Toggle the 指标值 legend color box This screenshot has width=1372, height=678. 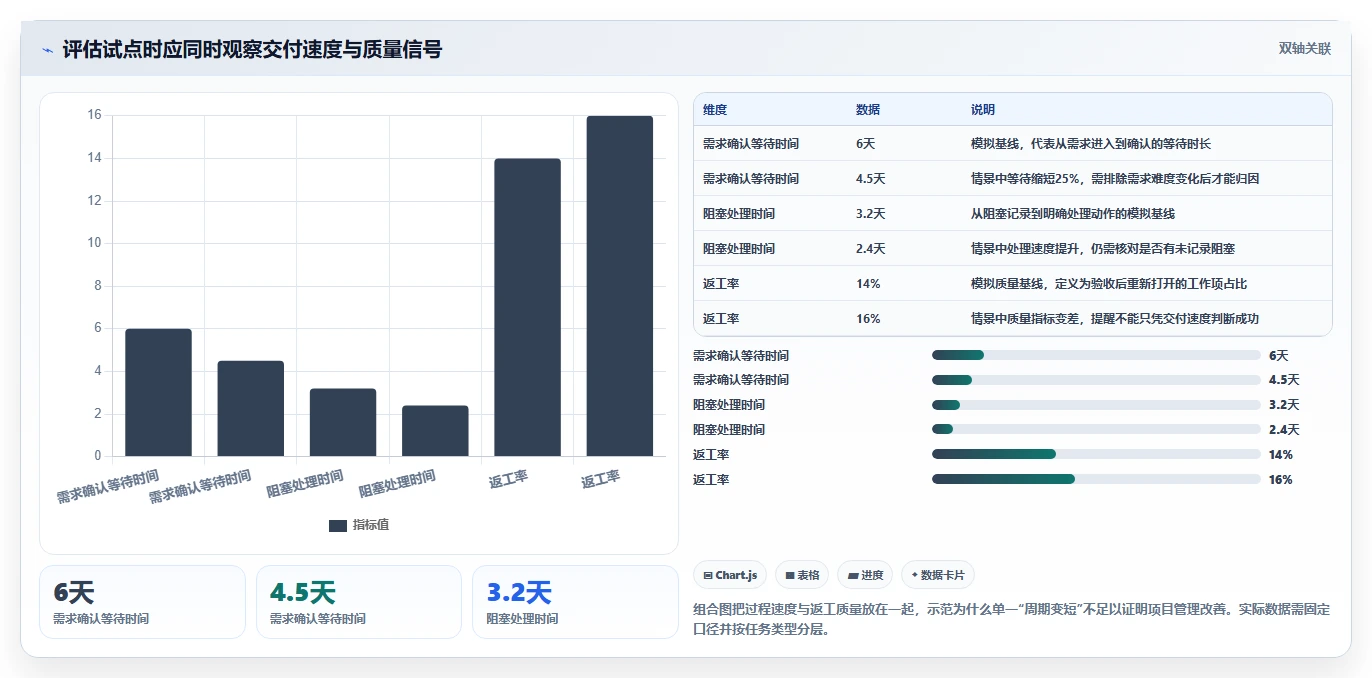(337, 525)
